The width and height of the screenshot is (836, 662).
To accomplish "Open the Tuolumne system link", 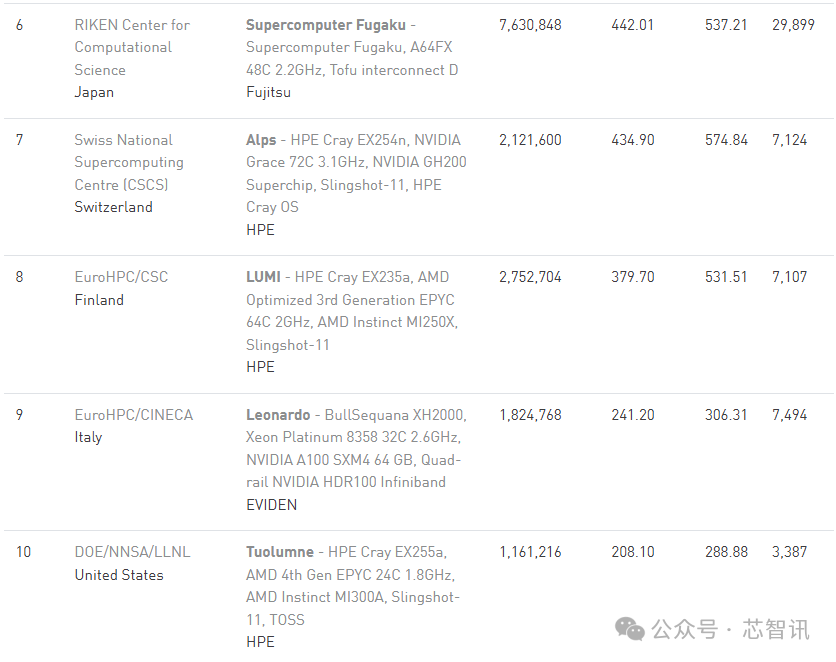I will [280, 552].
